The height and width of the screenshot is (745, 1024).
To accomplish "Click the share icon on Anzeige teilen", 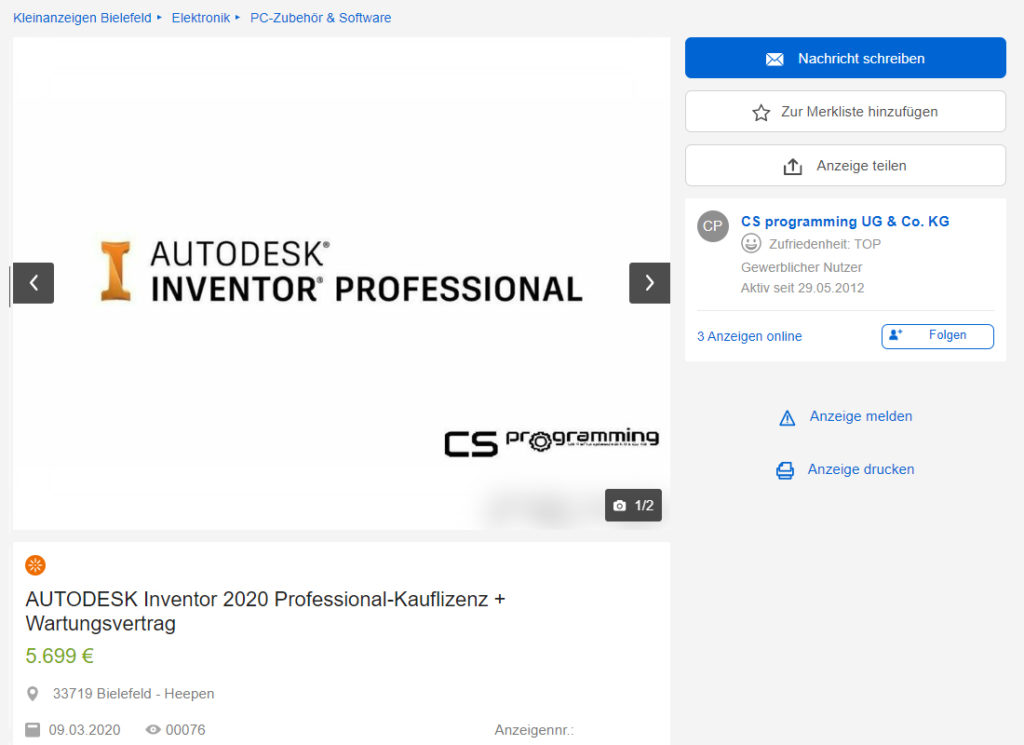I will point(793,164).
